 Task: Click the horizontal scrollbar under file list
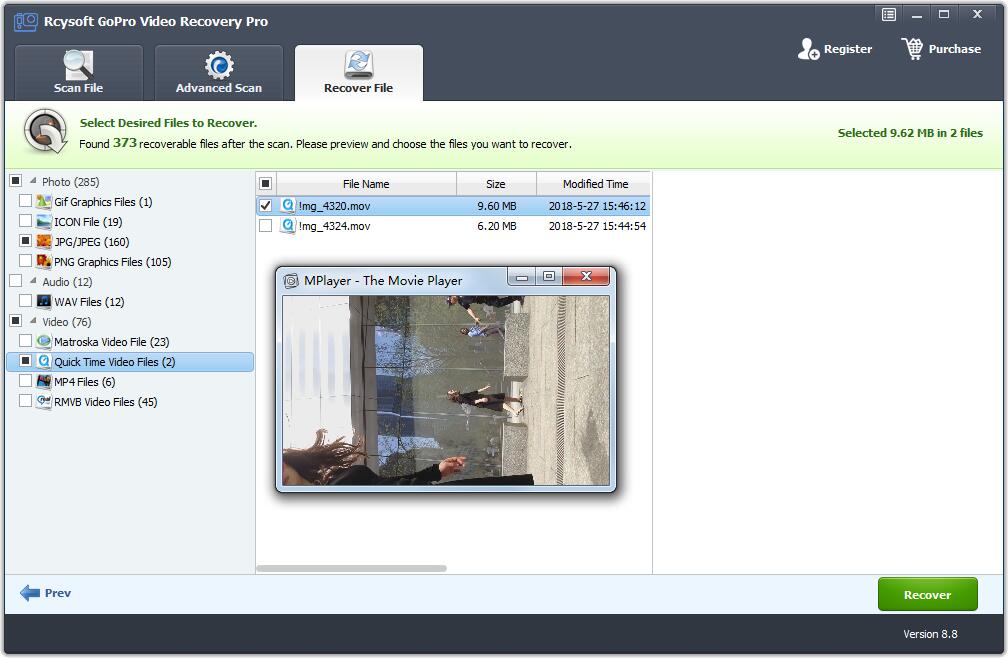point(351,568)
